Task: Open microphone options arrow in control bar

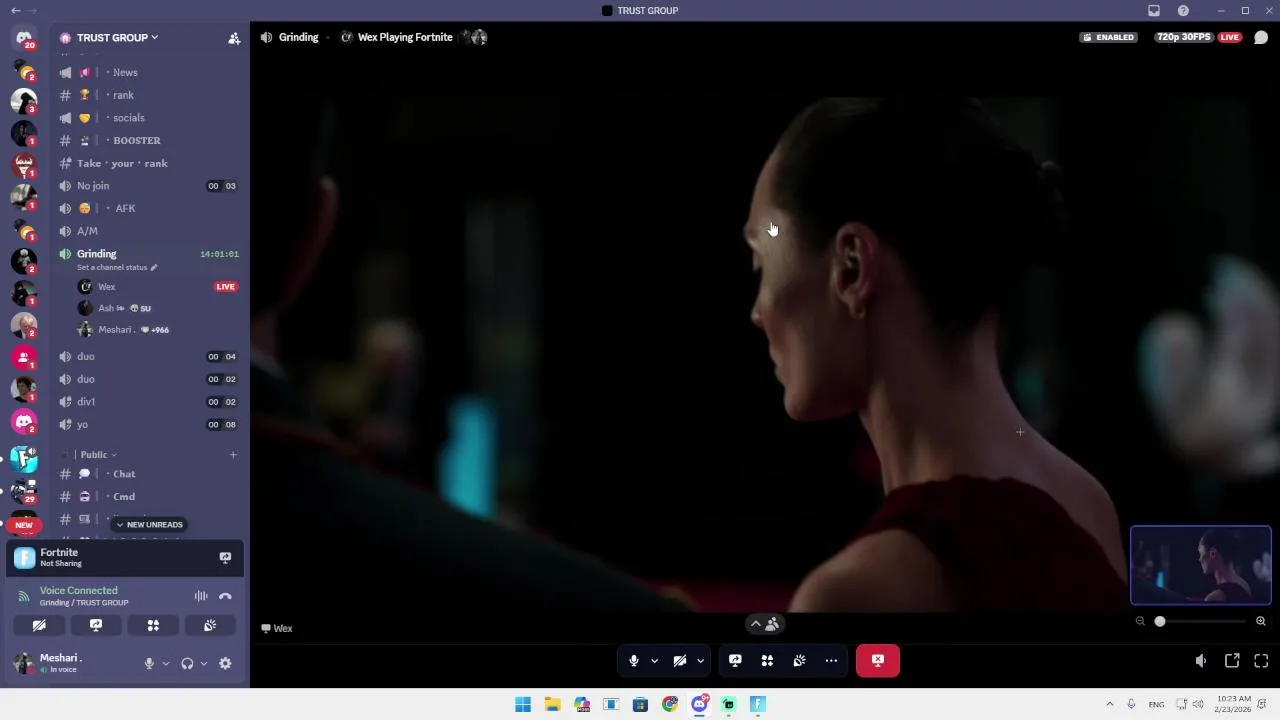Action: pos(654,660)
